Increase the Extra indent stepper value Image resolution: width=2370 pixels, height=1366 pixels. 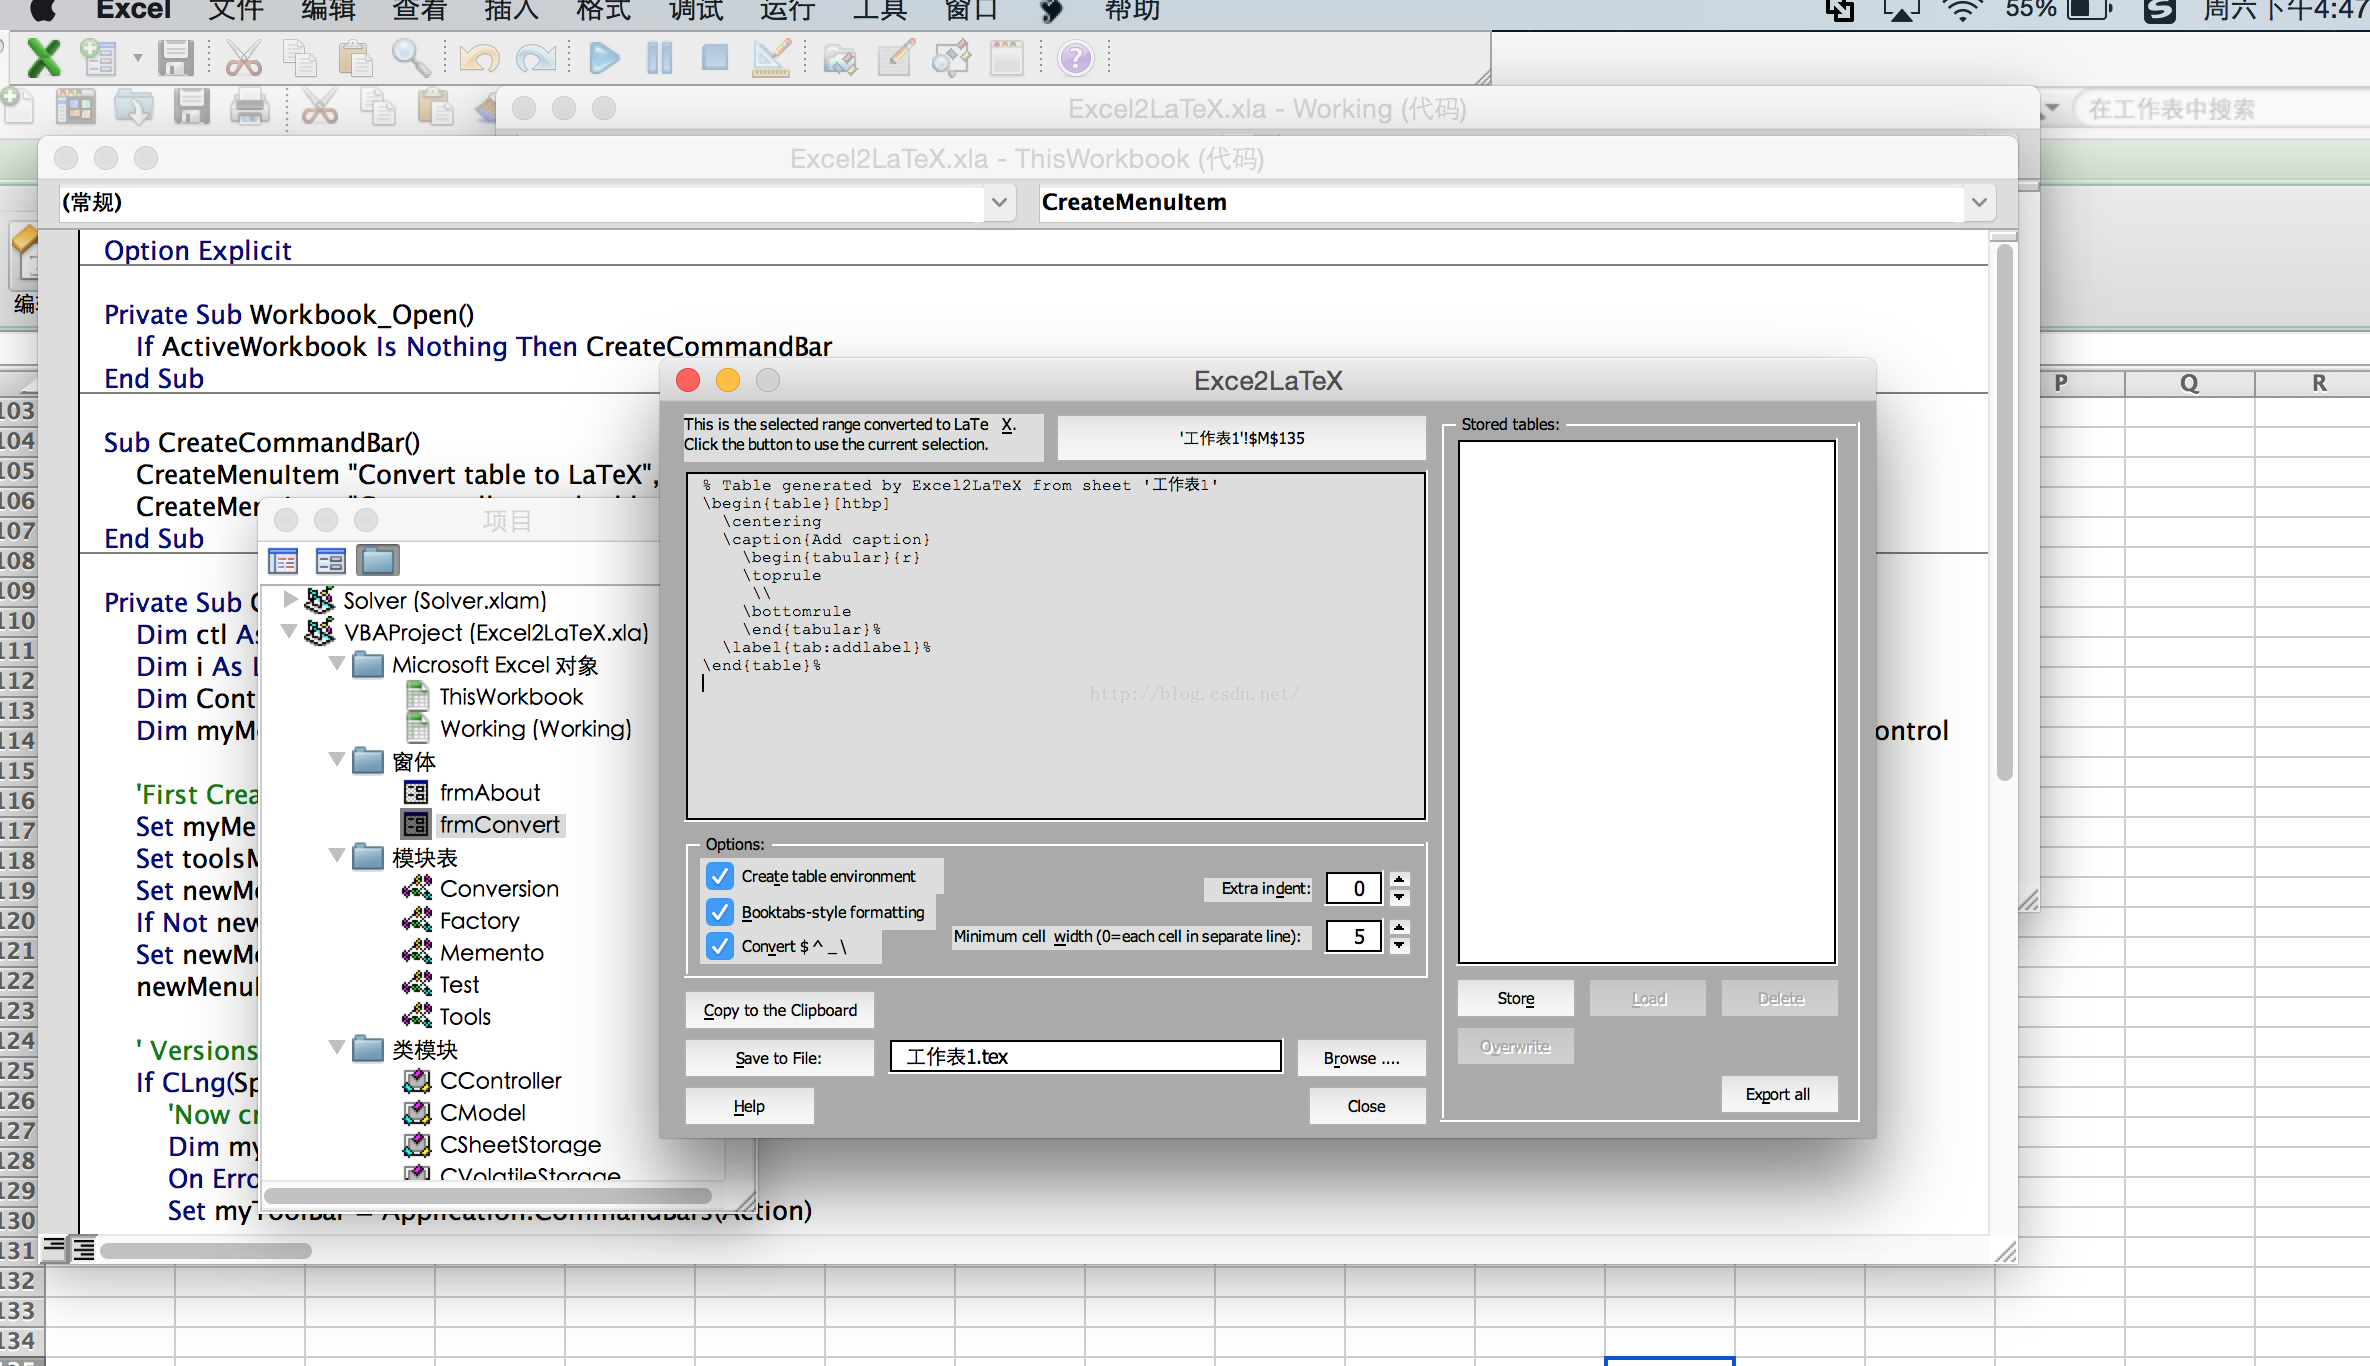[x=1399, y=880]
